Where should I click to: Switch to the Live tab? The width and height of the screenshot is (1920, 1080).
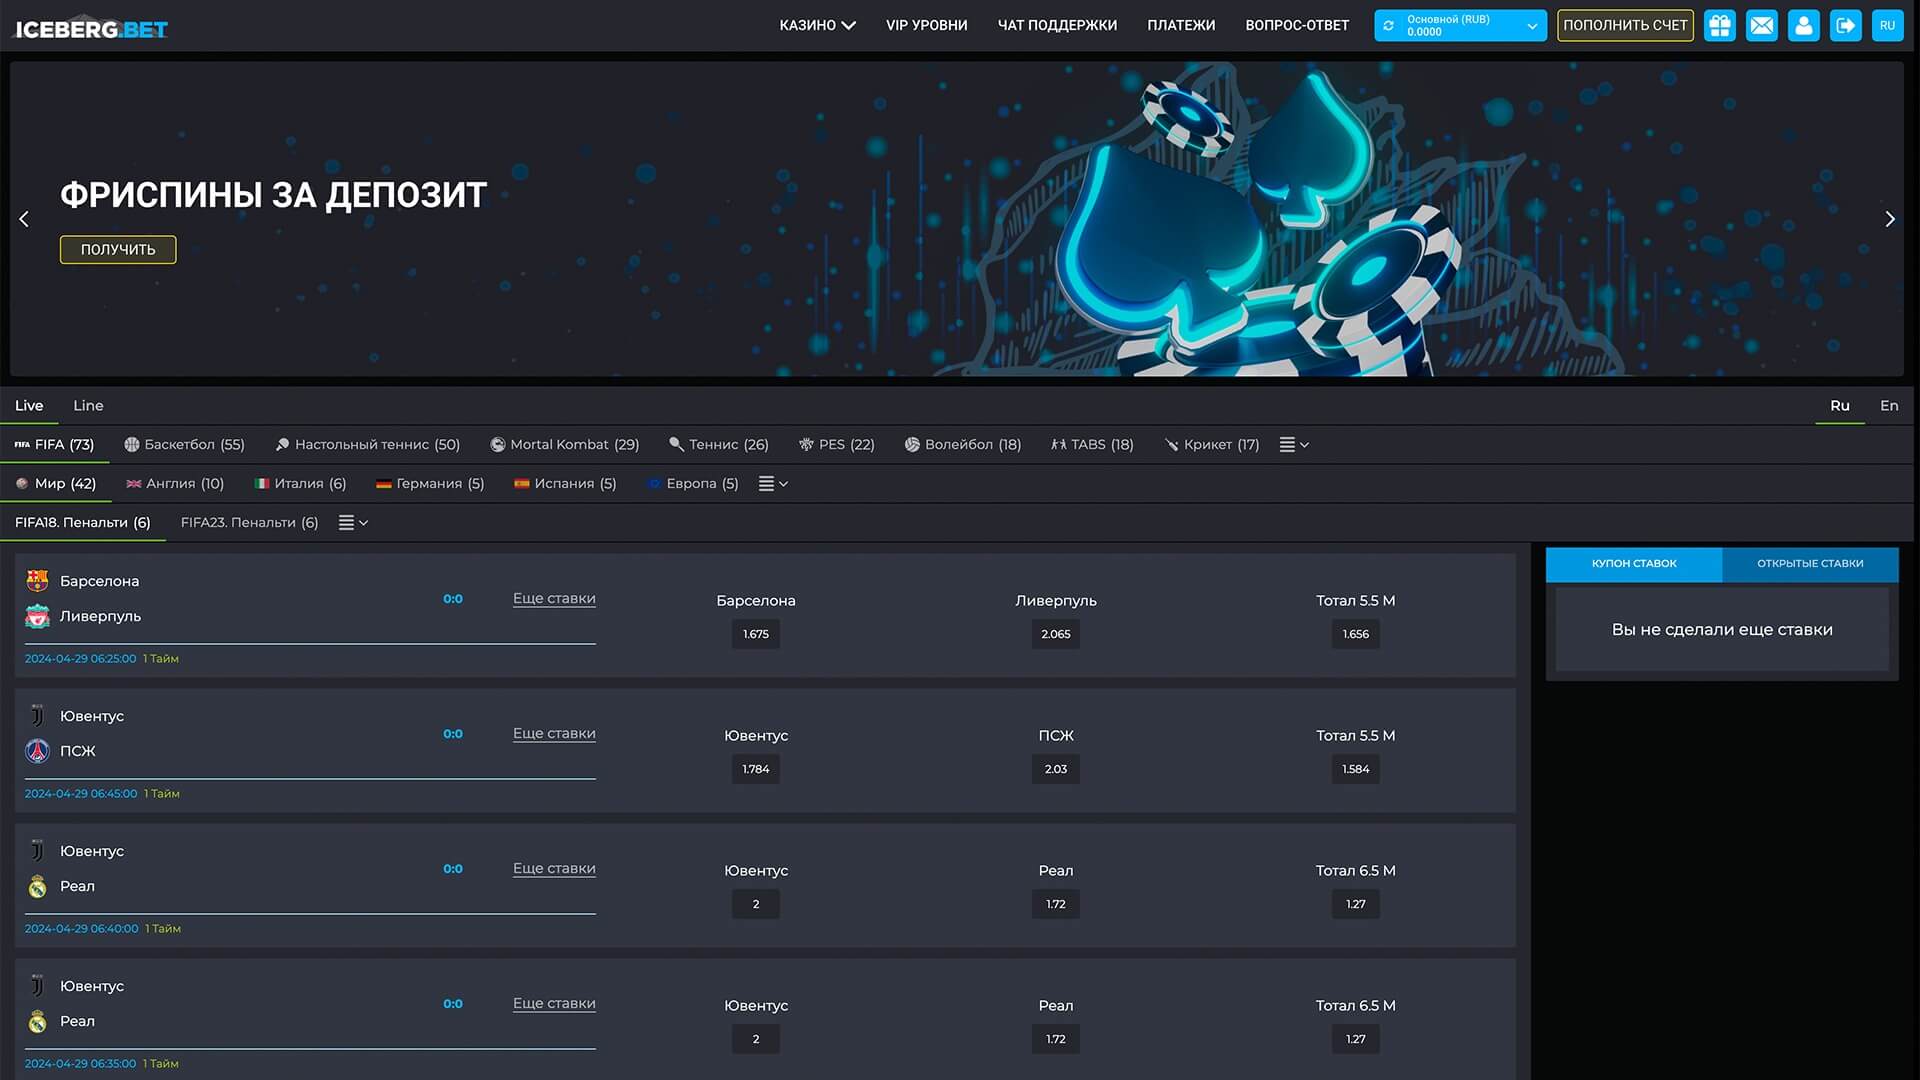coord(29,405)
